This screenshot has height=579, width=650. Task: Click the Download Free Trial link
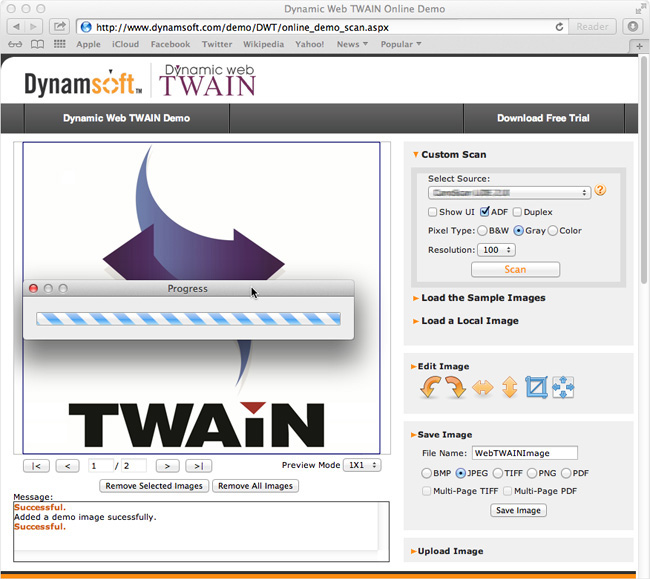[543, 118]
